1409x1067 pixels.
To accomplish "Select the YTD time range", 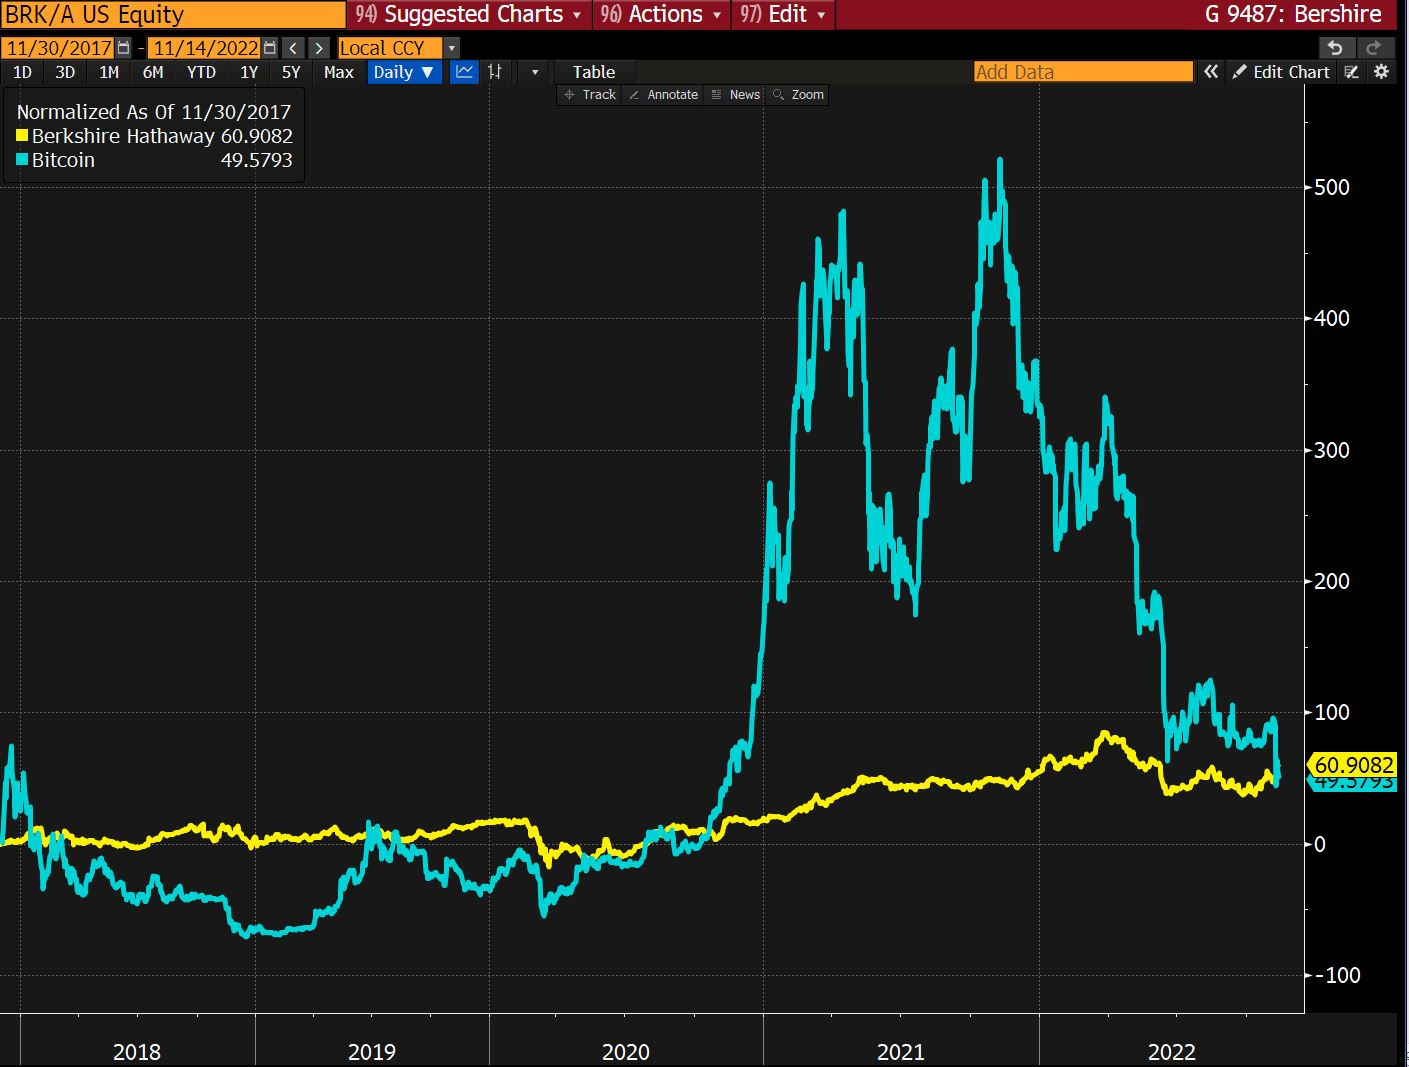I will coord(201,72).
